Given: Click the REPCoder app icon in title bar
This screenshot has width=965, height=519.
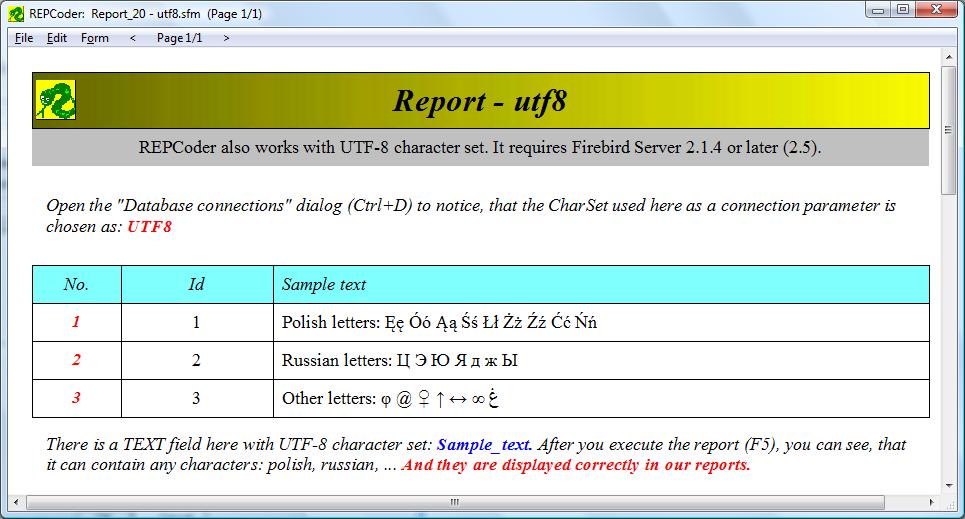Looking at the screenshot, I should [16, 14].
